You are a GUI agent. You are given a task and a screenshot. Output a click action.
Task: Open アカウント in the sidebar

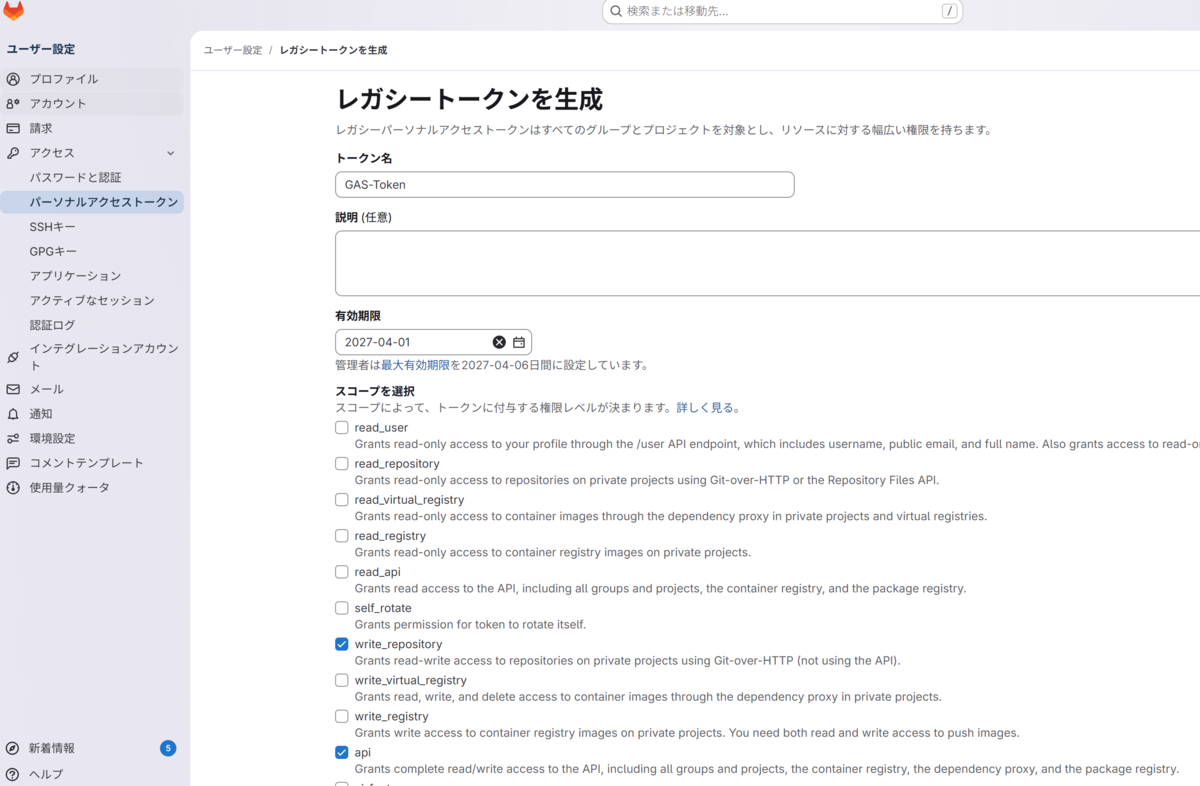pyautogui.click(x=92, y=104)
